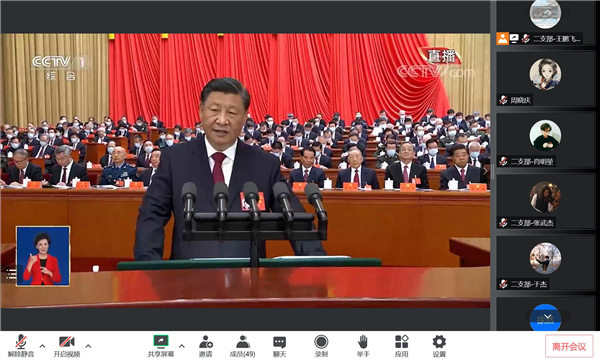Click the name label 周晓庆
The width and height of the screenshot is (600, 362).
click(x=520, y=100)
